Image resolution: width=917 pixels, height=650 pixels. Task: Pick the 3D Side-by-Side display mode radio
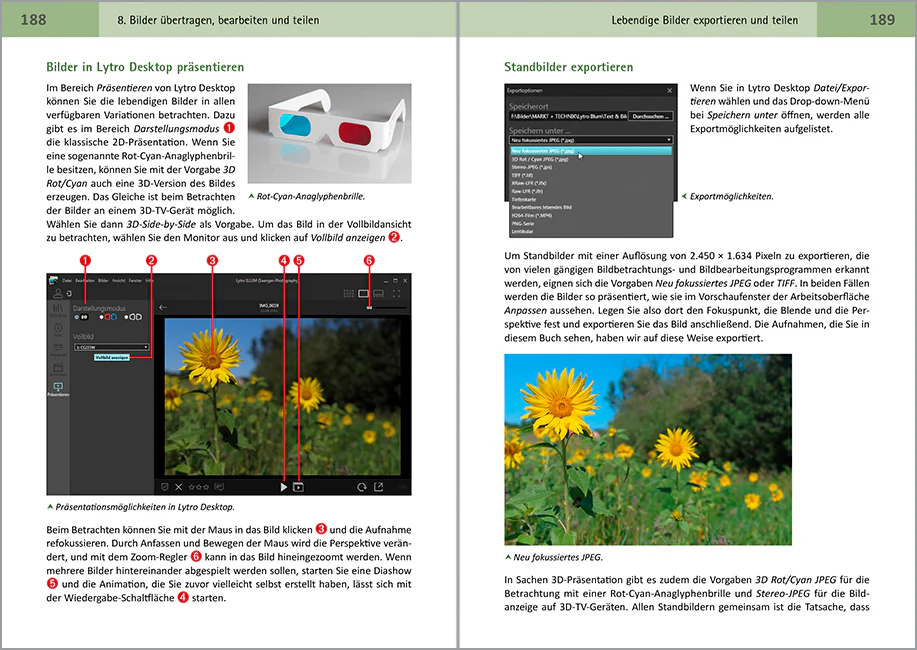tap(133, 317)
